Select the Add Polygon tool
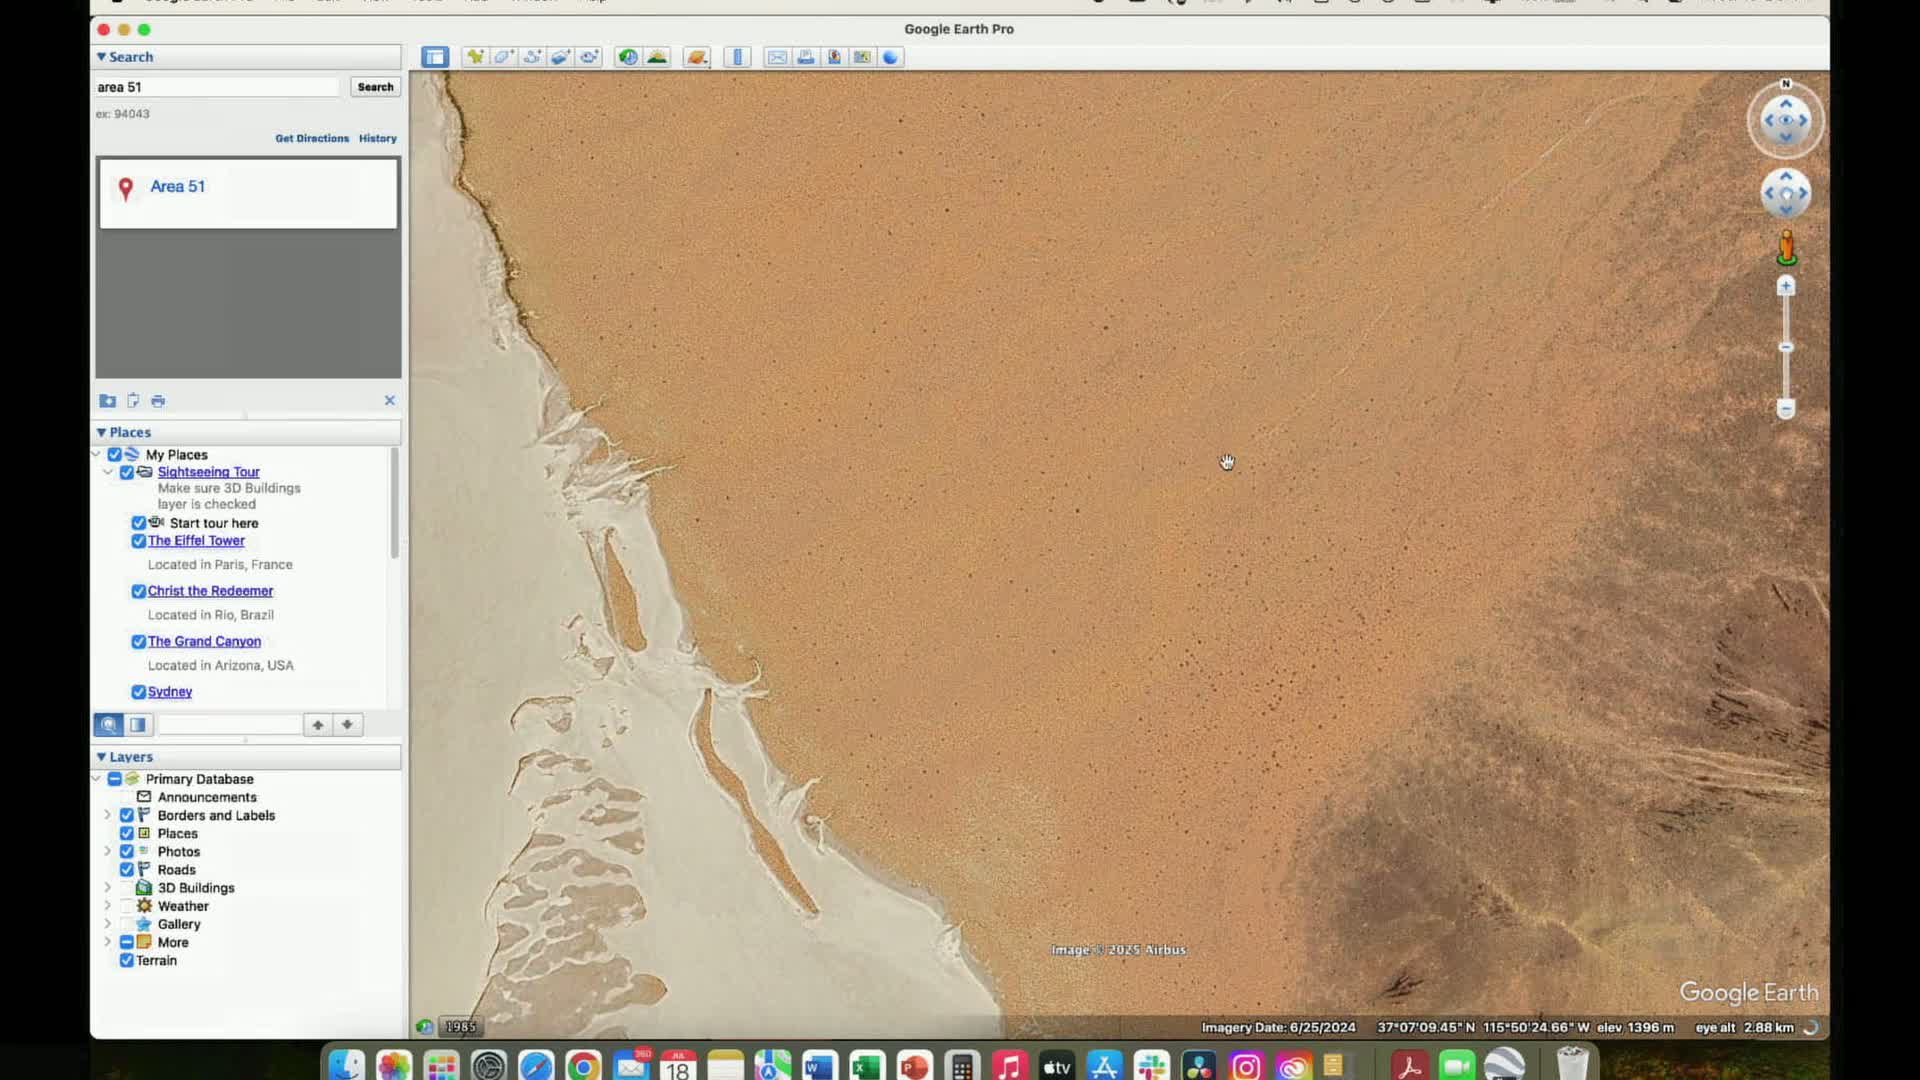This screenshot has height=1080, width=1920. (503, 57)
